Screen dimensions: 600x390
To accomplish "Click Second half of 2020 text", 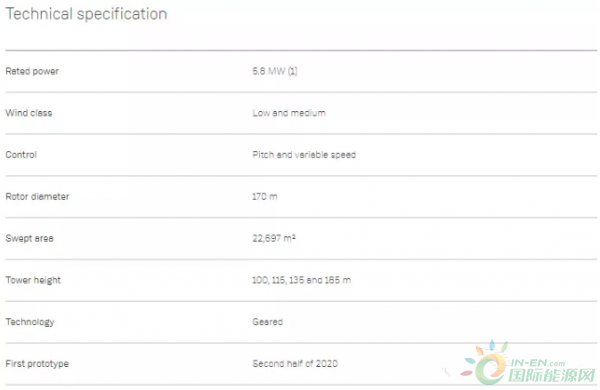I will point(295,364).
